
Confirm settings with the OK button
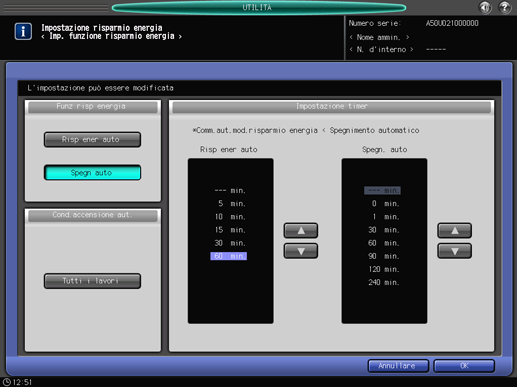point(464,366)
